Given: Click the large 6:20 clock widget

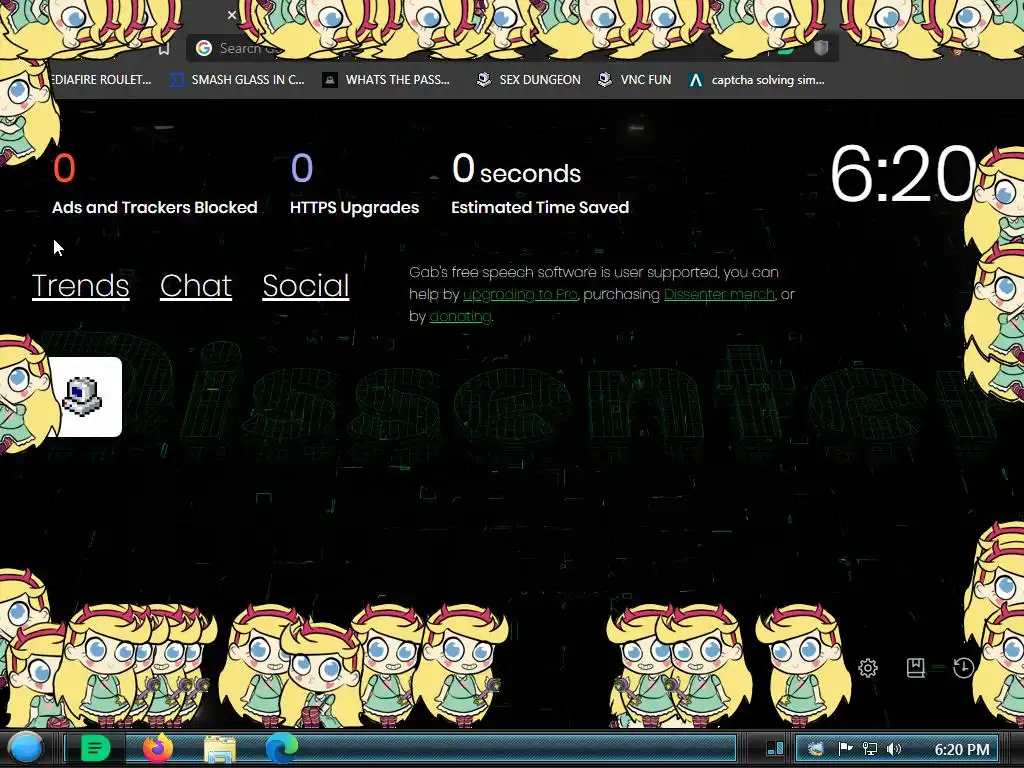Looking at the screenshot, I should [x=903, y=174].
